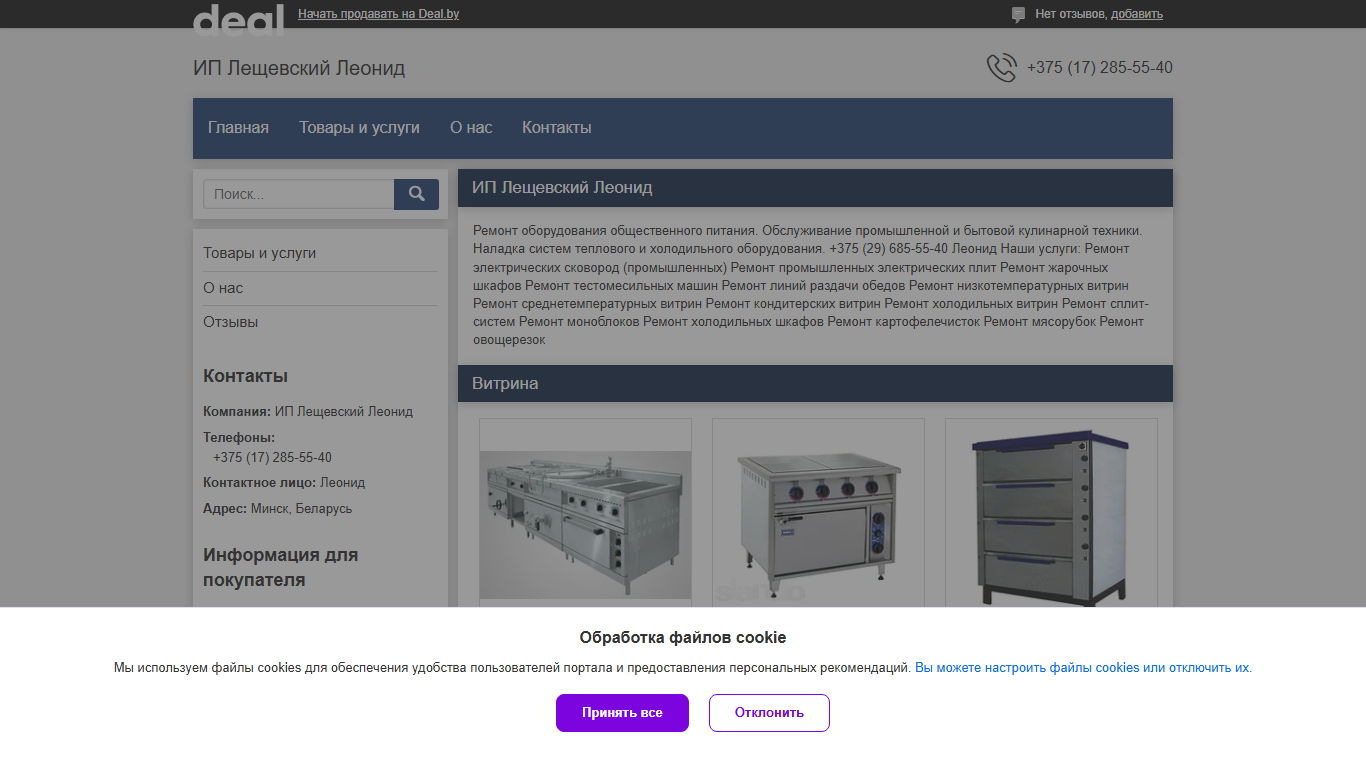
Task: Select 'О нас' in the top navigation bar
Action: pyautogui.click(x=471, y=128)
